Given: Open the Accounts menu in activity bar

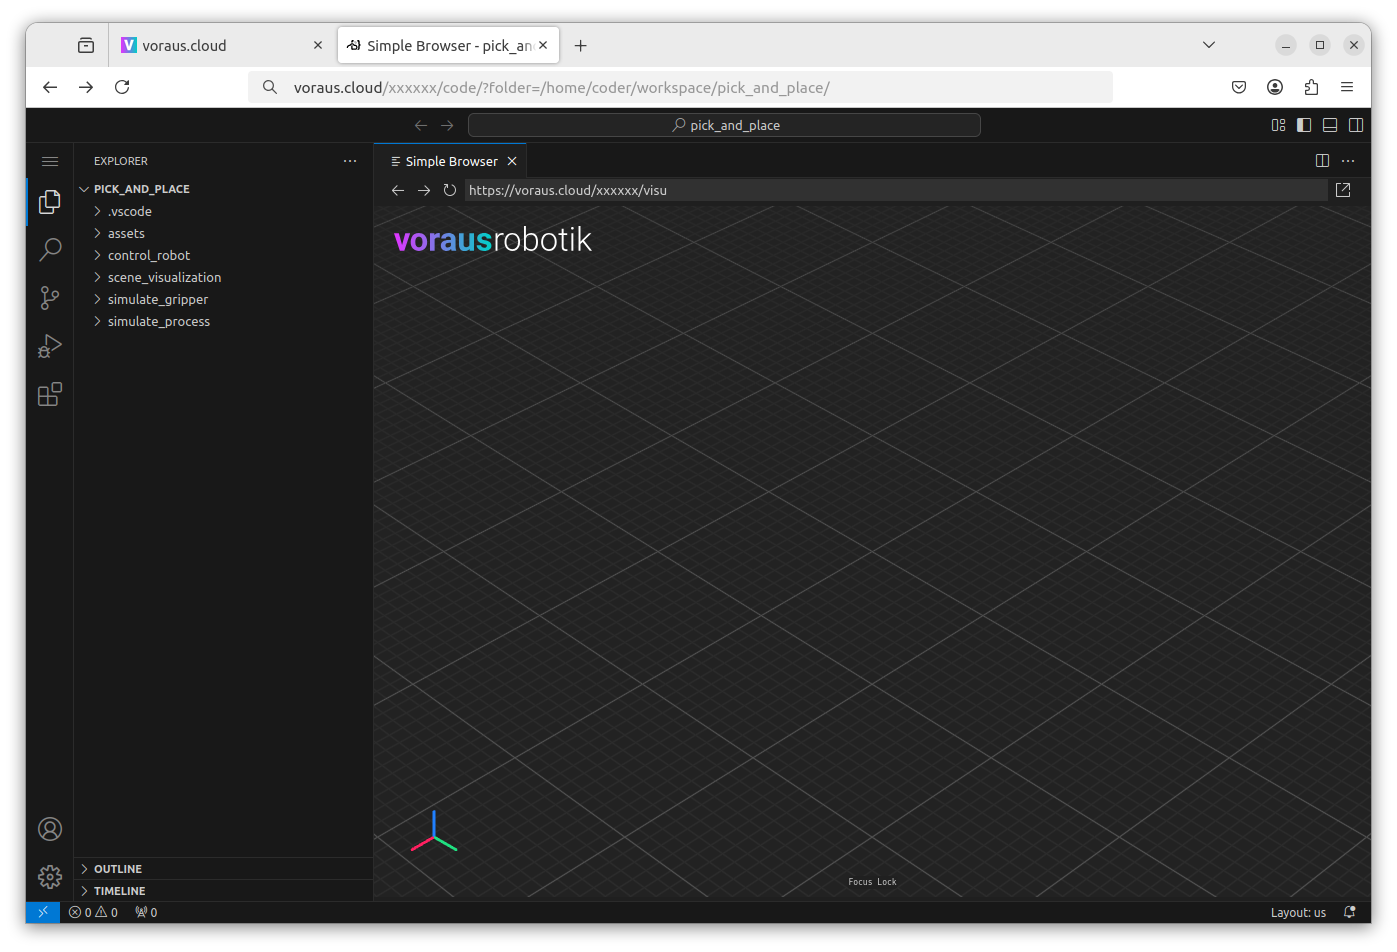Looking at the screenshot, I should coord(50,829).
